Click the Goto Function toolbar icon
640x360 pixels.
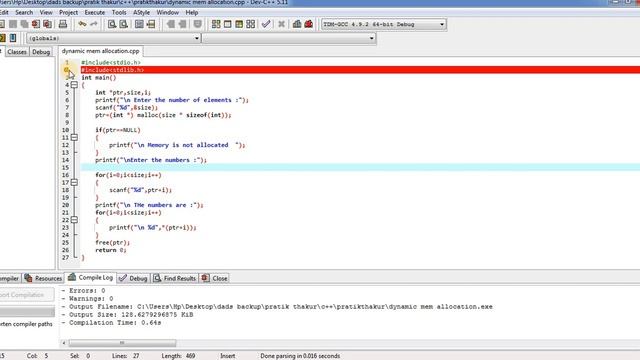tap(139, 24)
